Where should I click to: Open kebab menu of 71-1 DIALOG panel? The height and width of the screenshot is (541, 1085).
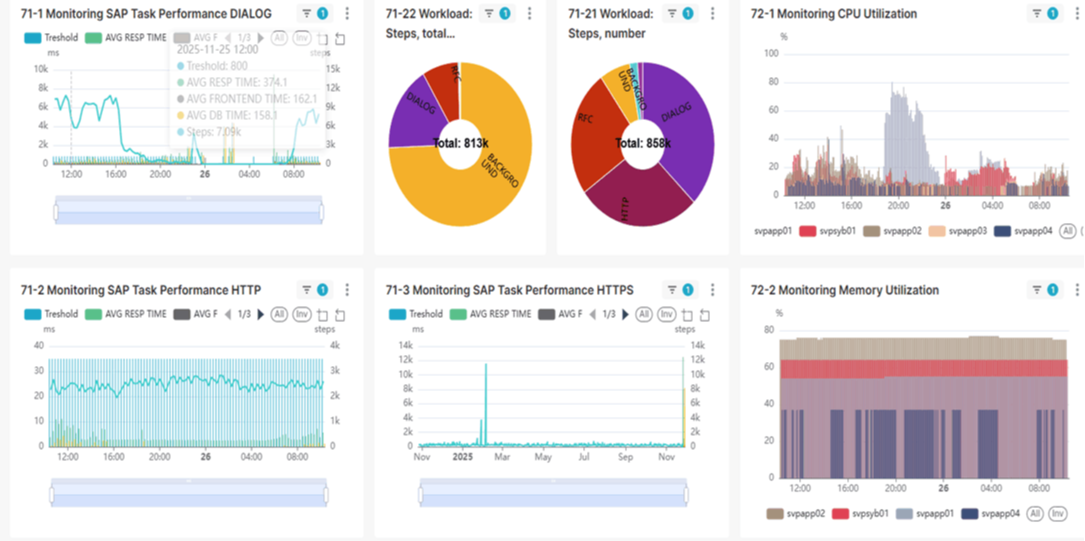(x=347, y=13)
